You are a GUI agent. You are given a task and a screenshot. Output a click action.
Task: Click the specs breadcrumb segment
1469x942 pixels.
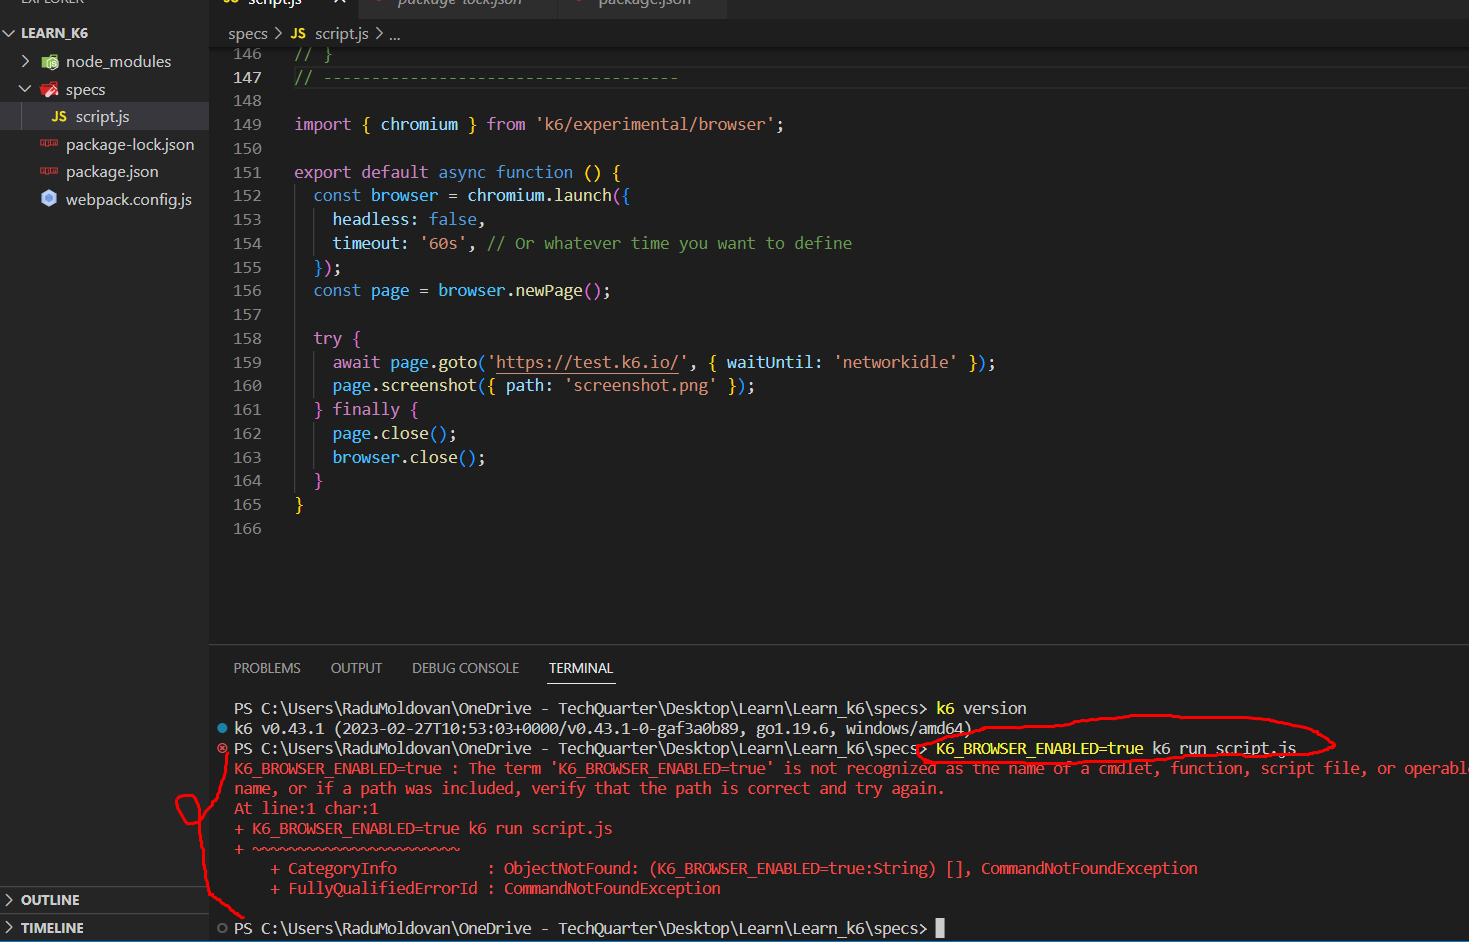[247, 34]
